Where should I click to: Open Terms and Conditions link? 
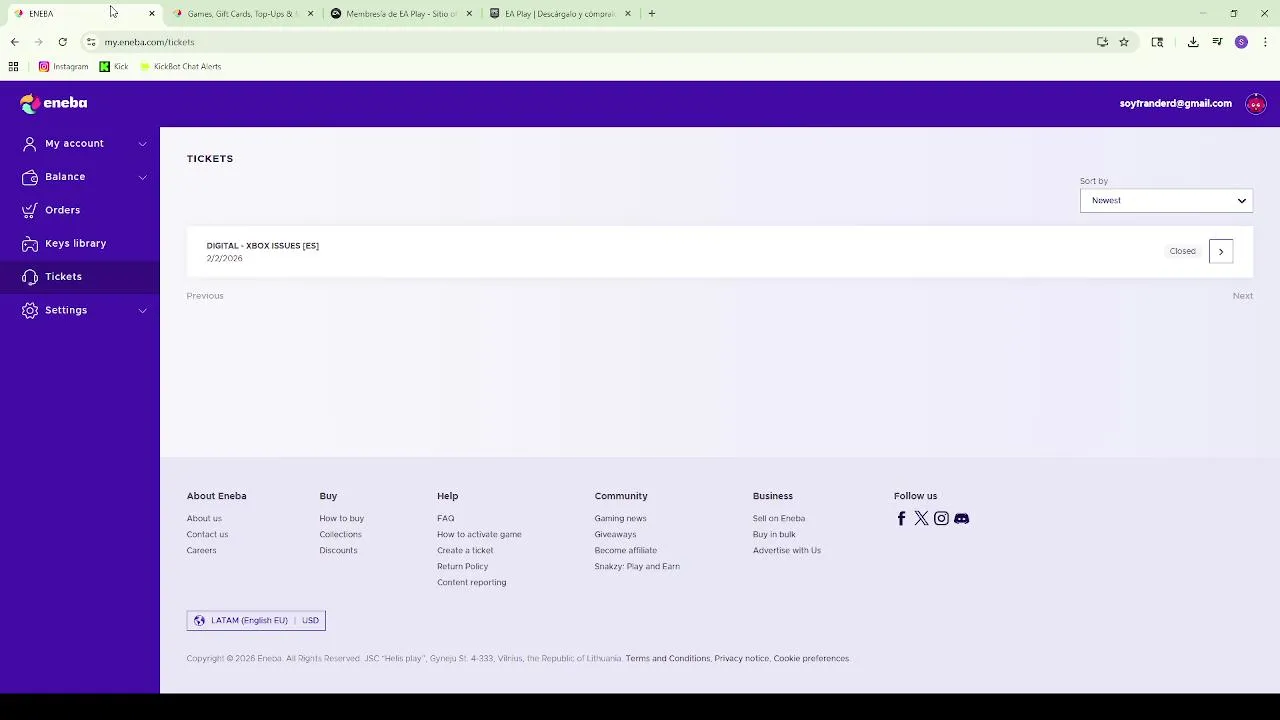[667, 658]
